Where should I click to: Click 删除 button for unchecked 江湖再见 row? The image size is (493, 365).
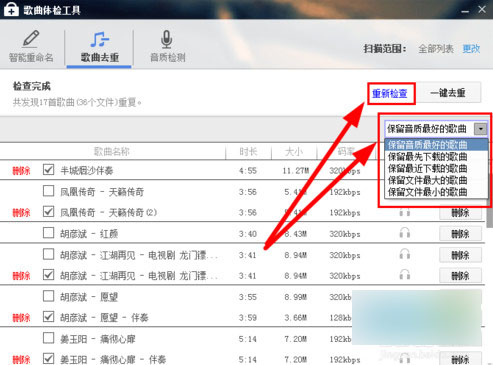tap(460, 255)
